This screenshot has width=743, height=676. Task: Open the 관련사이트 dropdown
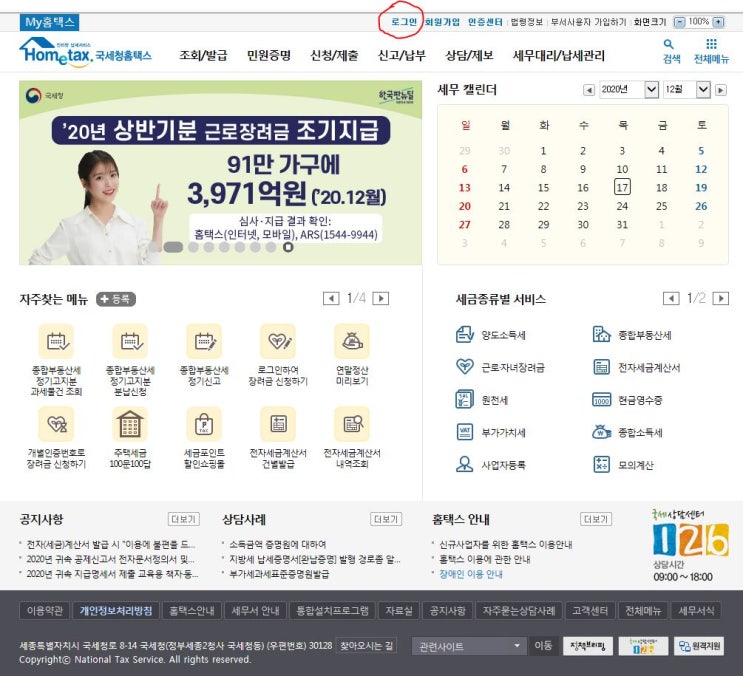pos(469,646)
